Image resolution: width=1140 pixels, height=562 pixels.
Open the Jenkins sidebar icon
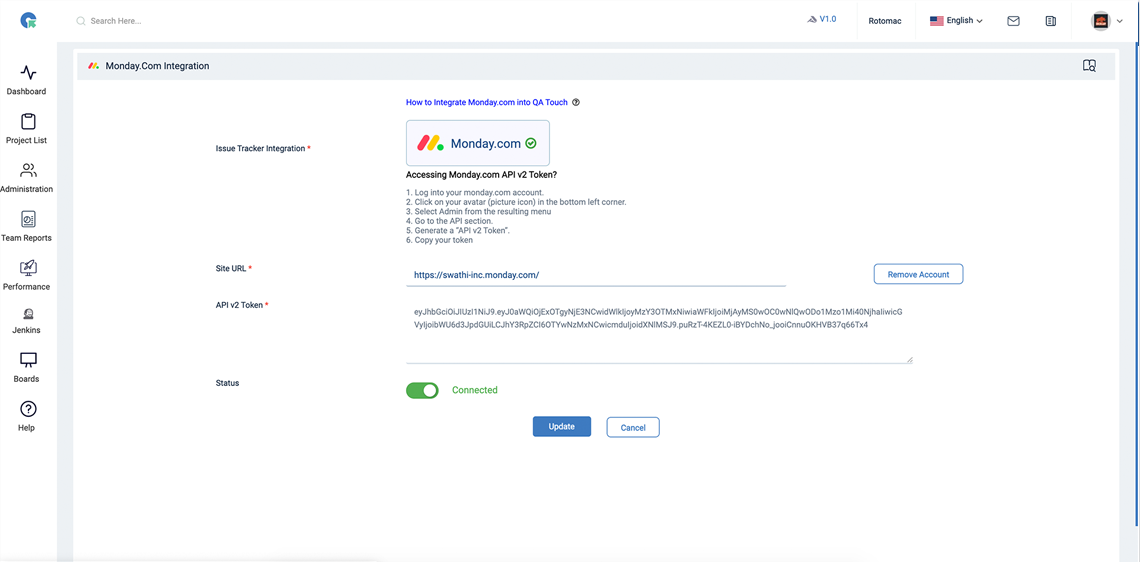point(27,314)
